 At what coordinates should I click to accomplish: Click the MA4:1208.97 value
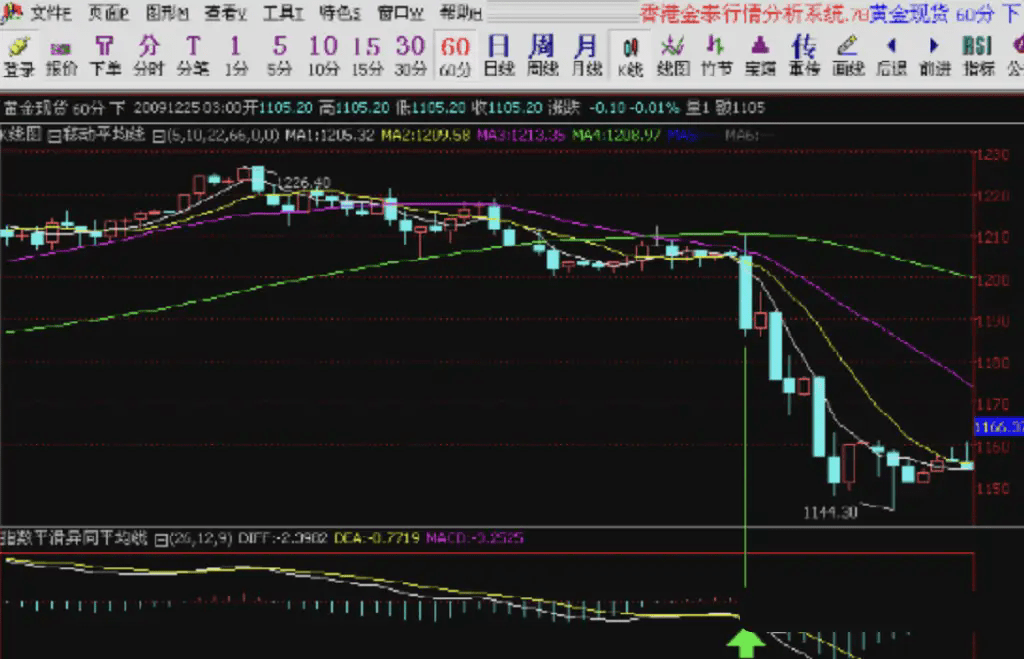[616, 135]
